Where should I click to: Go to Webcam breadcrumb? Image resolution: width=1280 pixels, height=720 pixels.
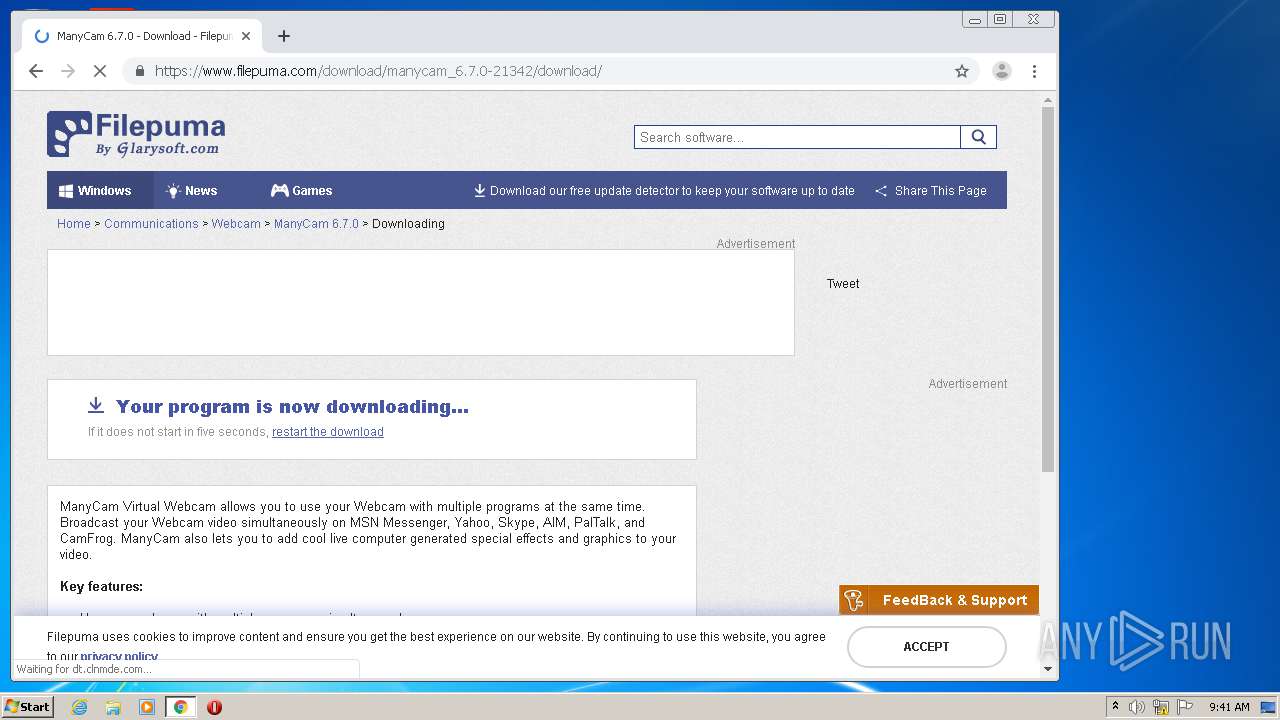(x=236, y=224)
